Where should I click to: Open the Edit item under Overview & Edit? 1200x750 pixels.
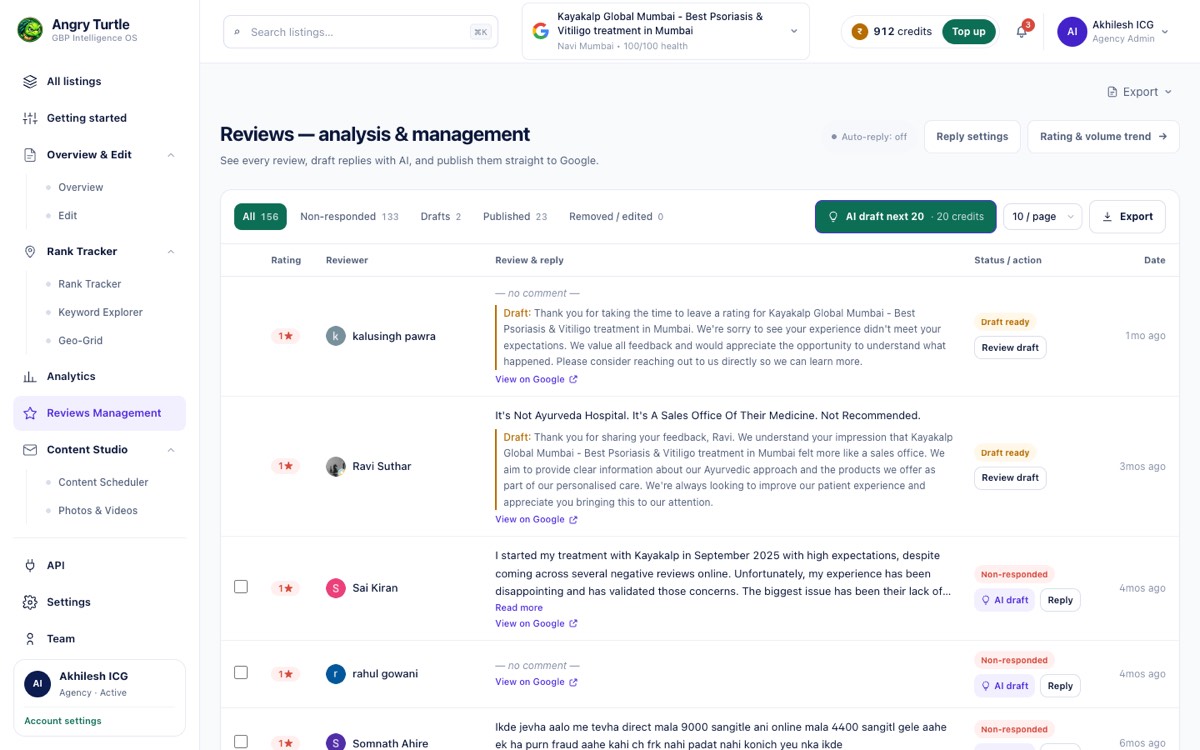point(67,216)
